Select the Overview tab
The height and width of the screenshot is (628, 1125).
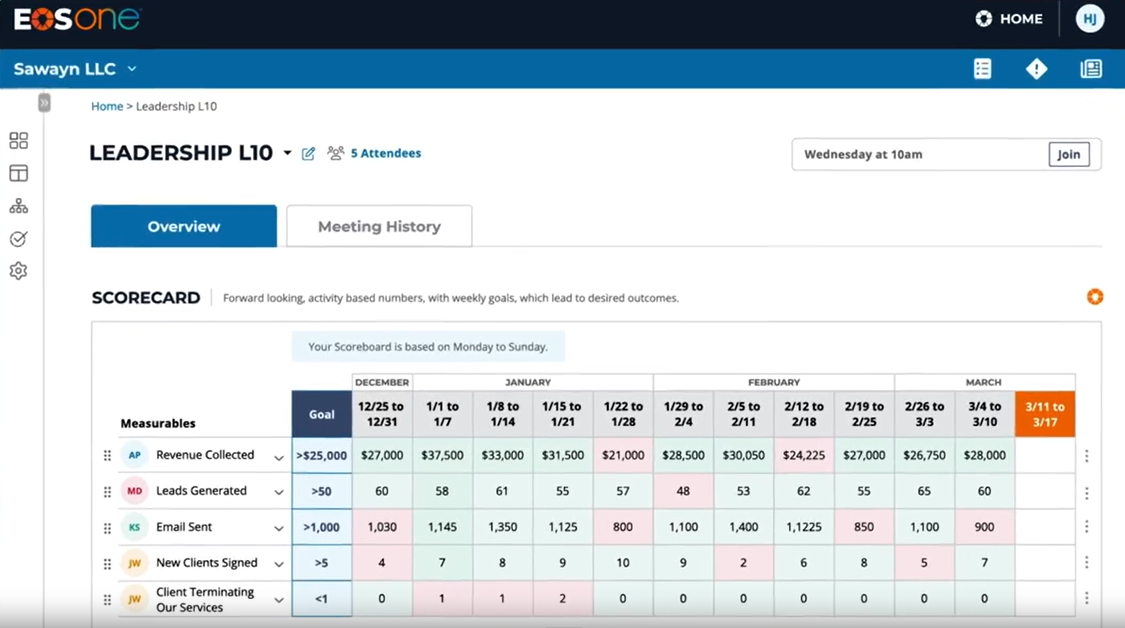(x=184, y=226)
